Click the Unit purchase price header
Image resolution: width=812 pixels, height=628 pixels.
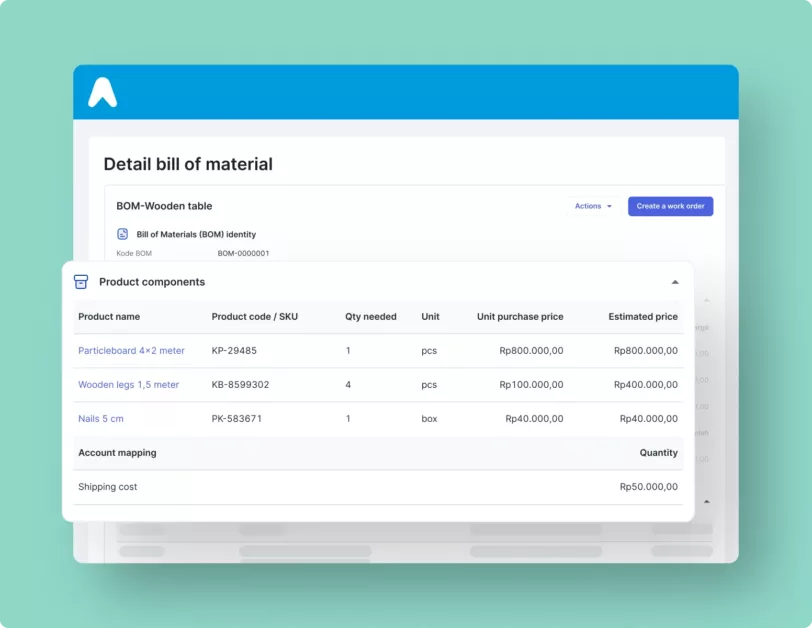point(520,316)
